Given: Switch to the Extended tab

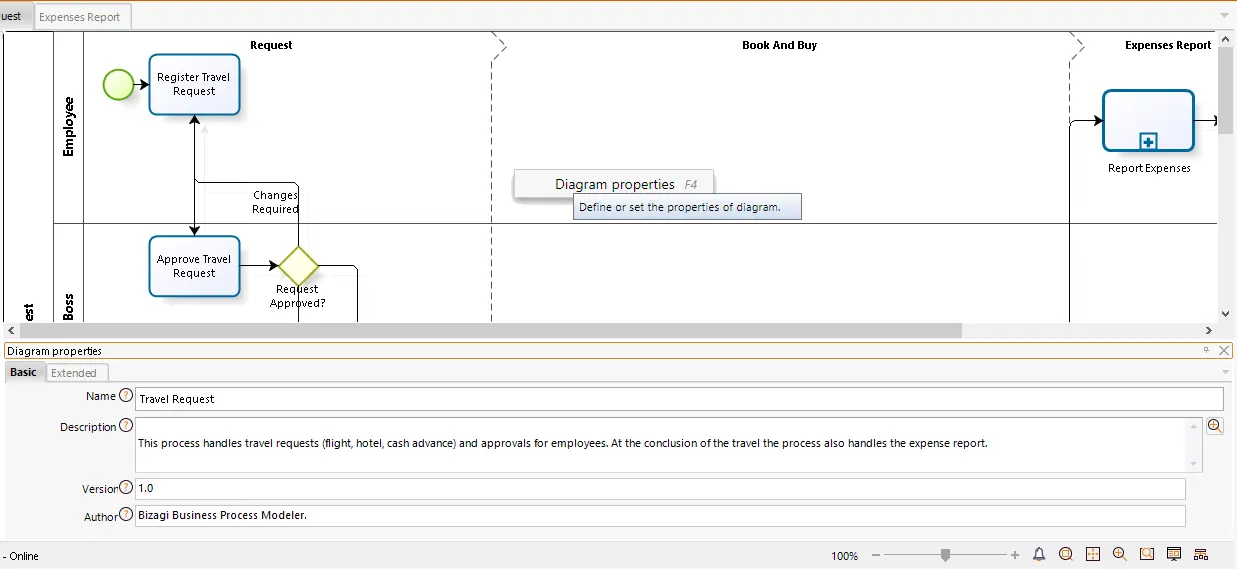Looking at the screenshot, I should coord(74,373).
